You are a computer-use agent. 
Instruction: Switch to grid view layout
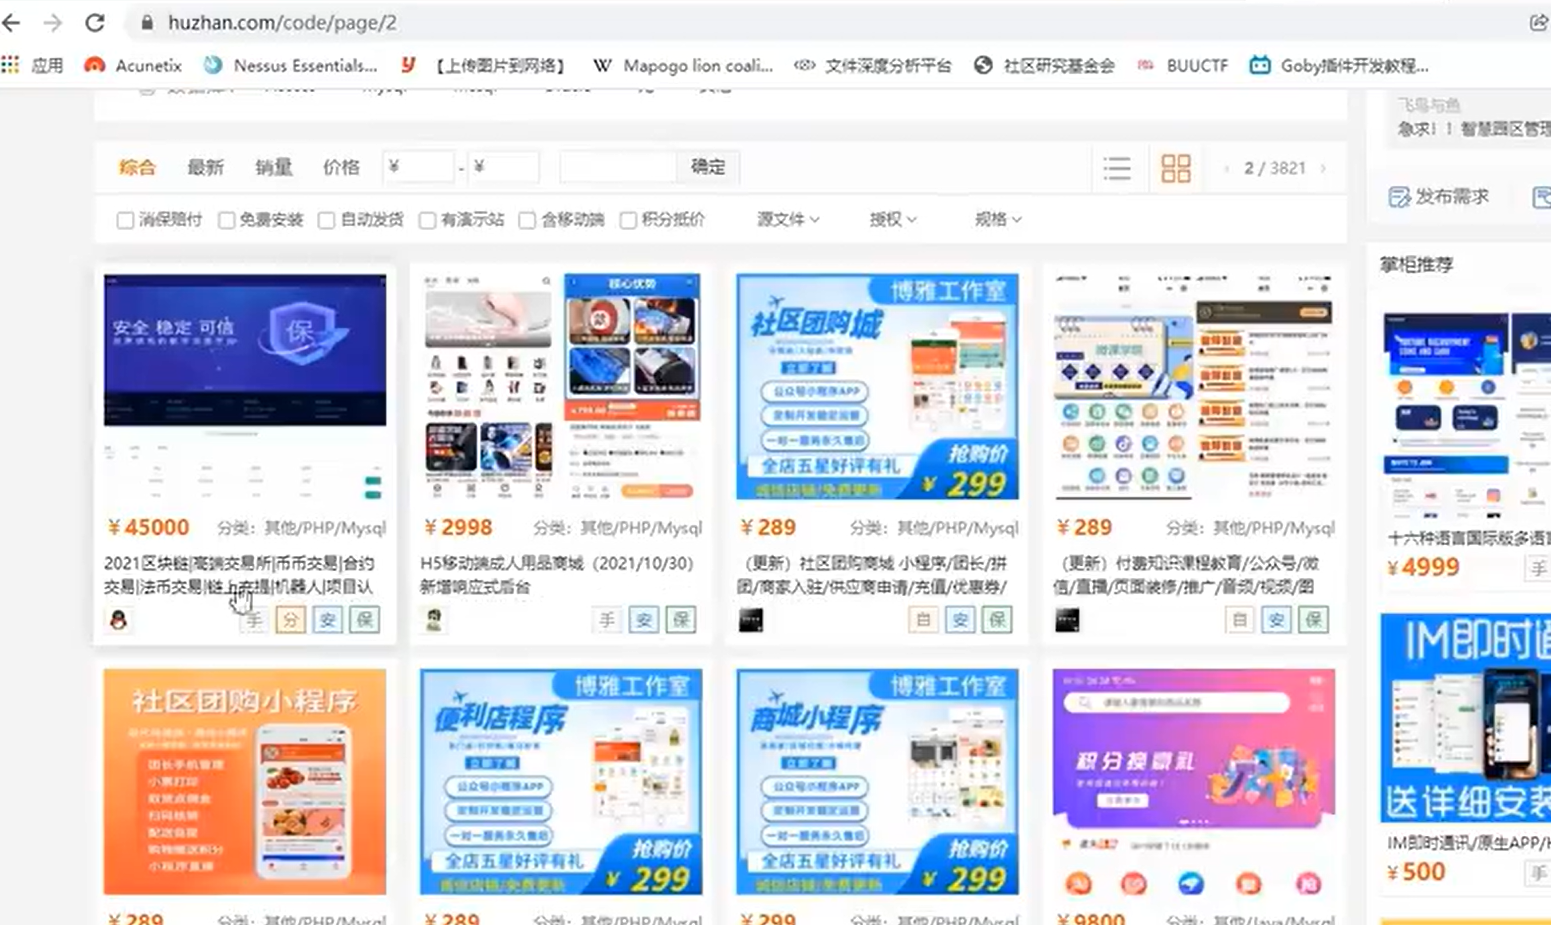[1176, 168]
